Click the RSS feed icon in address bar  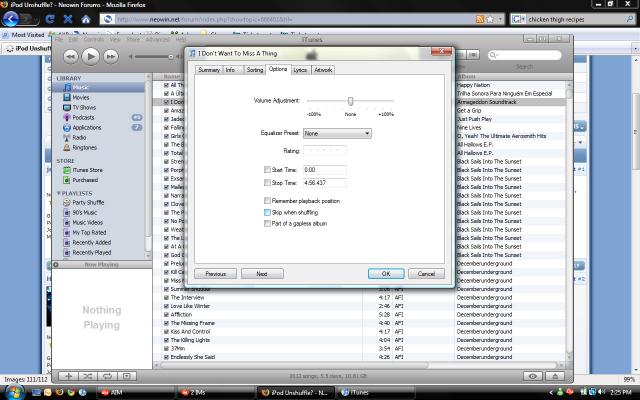[x=480, y=19]
